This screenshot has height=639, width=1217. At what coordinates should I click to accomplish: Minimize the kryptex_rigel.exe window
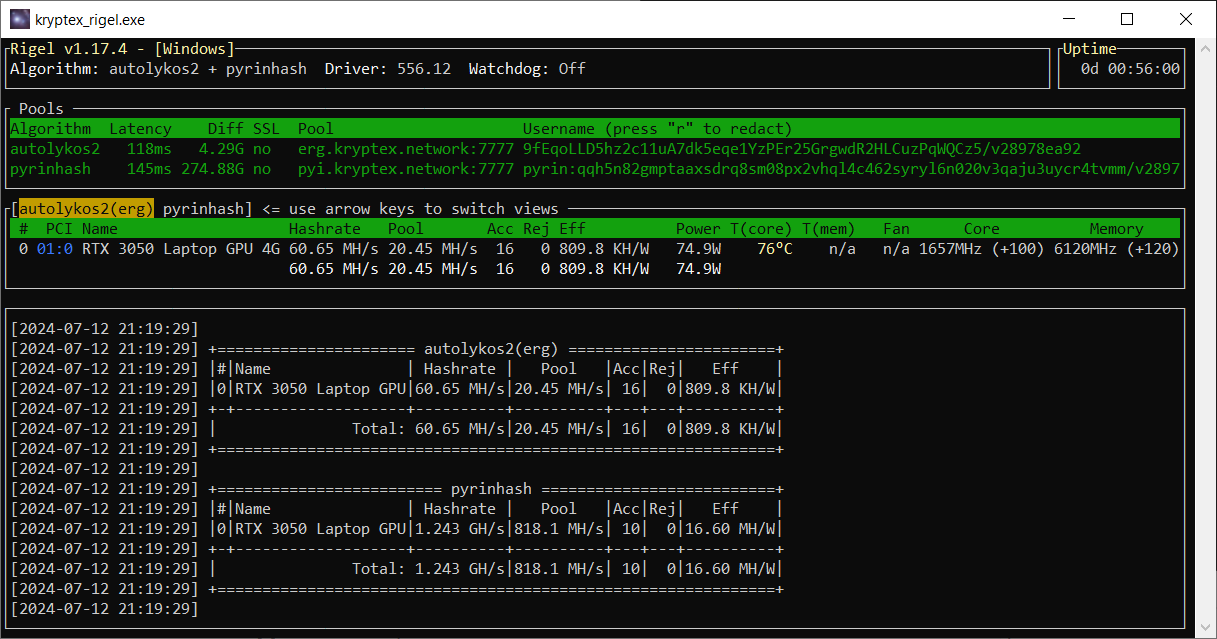1068,19
